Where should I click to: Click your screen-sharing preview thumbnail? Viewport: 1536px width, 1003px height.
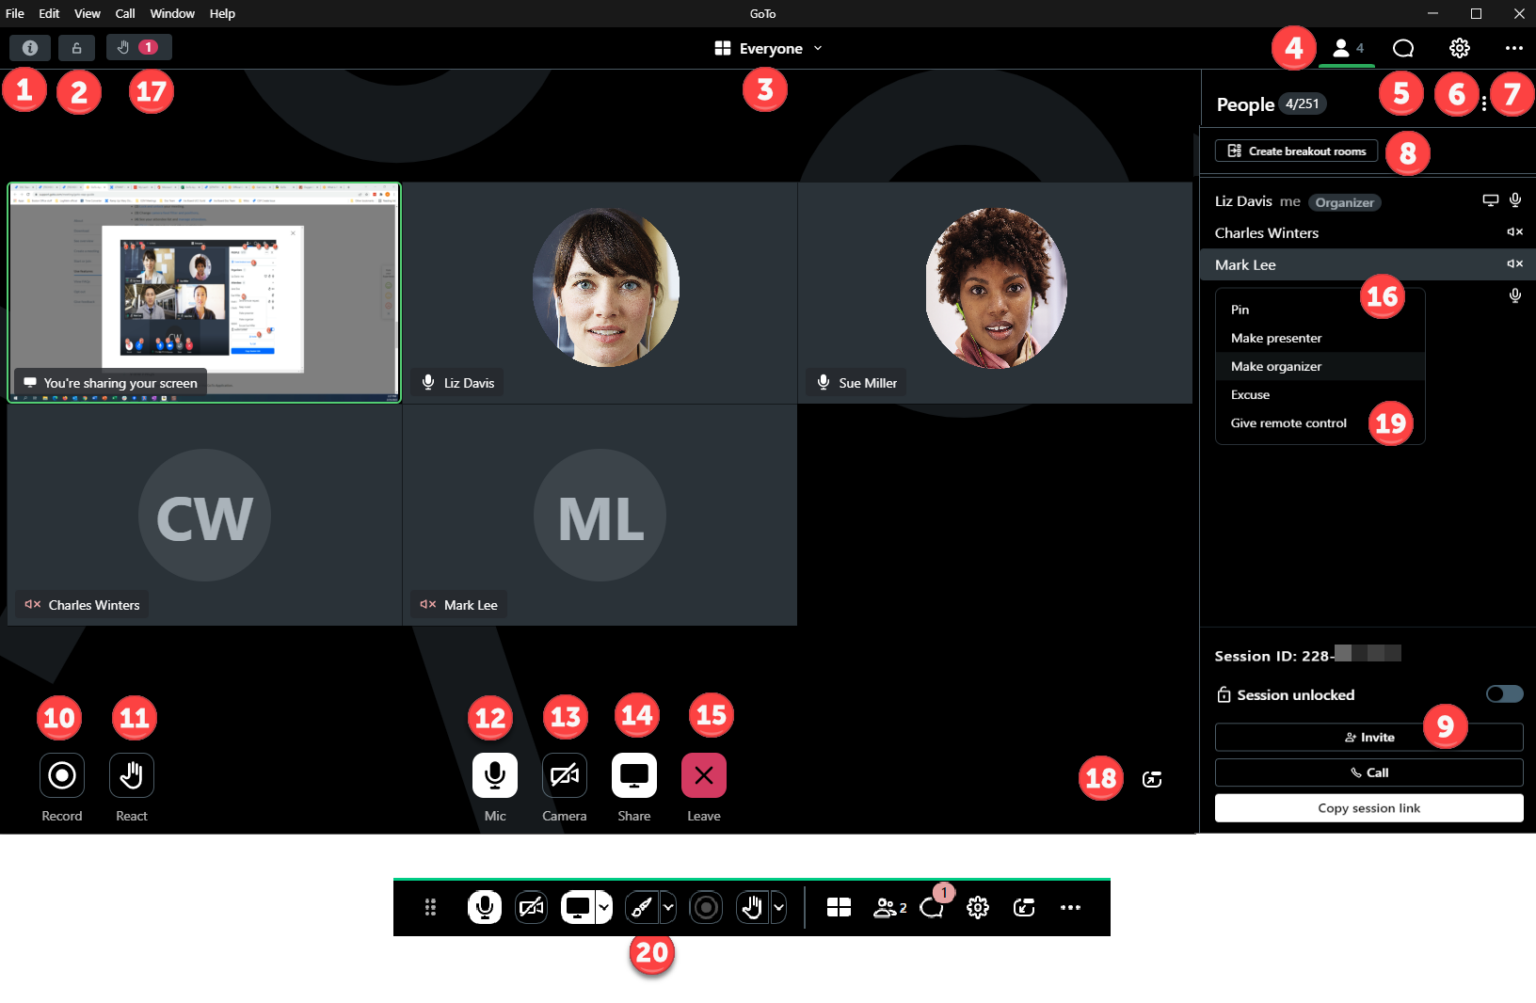[x=204, y=292]
